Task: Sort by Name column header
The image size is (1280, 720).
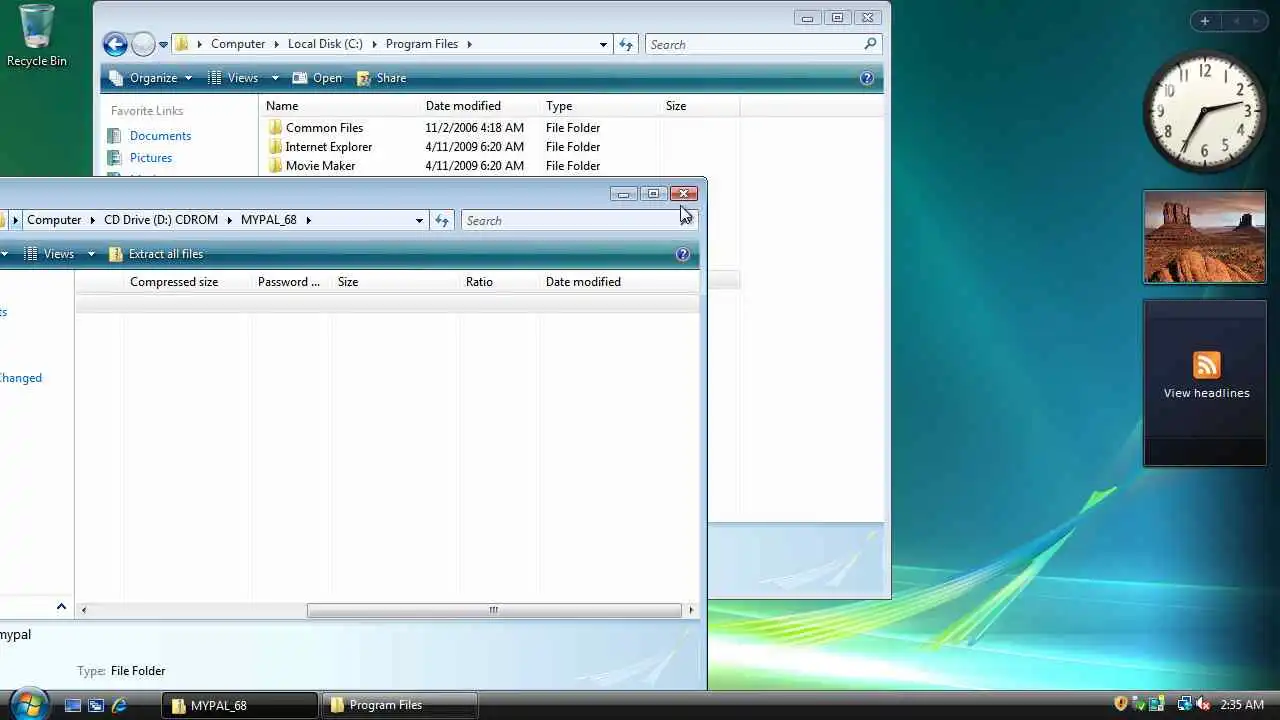Action: (x=339, y=106)
